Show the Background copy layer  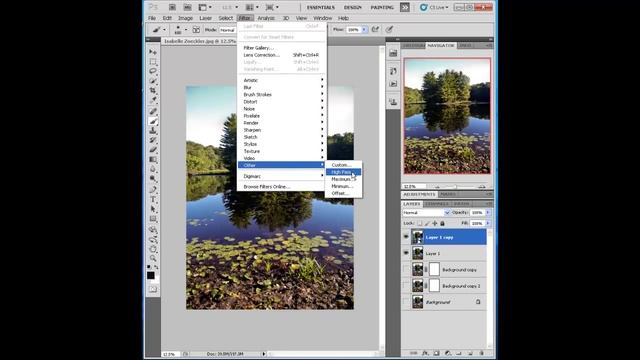point(406,269)
